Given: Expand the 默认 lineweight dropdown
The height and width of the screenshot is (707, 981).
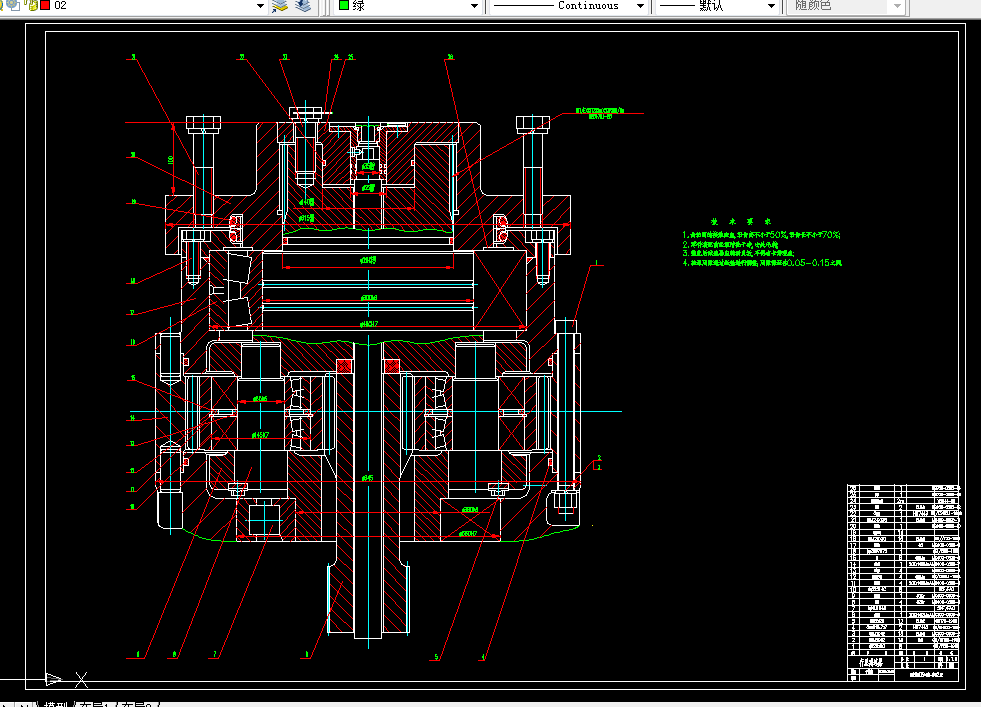Looking at the screenshot, I should pos(771,6).
